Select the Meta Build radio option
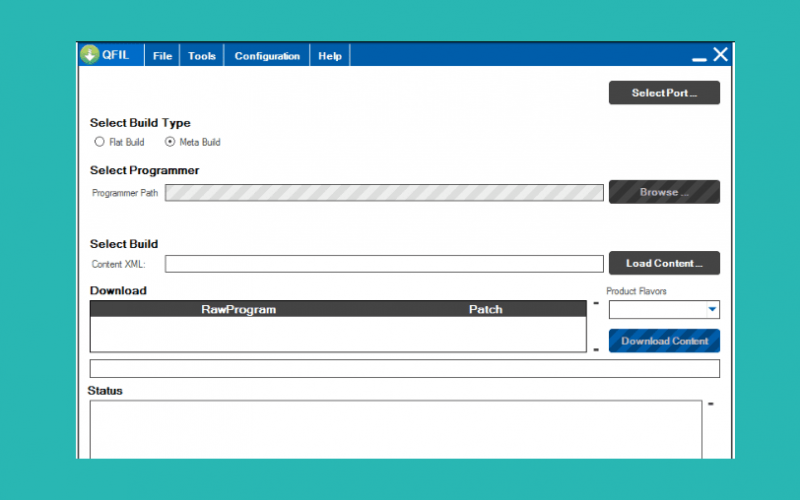 (170, 142)
